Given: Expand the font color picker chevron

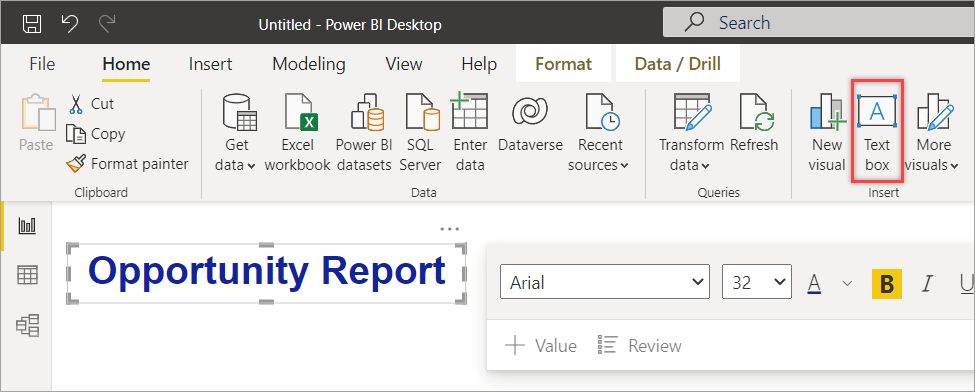Looking at the screenshot, I should tap(847, 284).
